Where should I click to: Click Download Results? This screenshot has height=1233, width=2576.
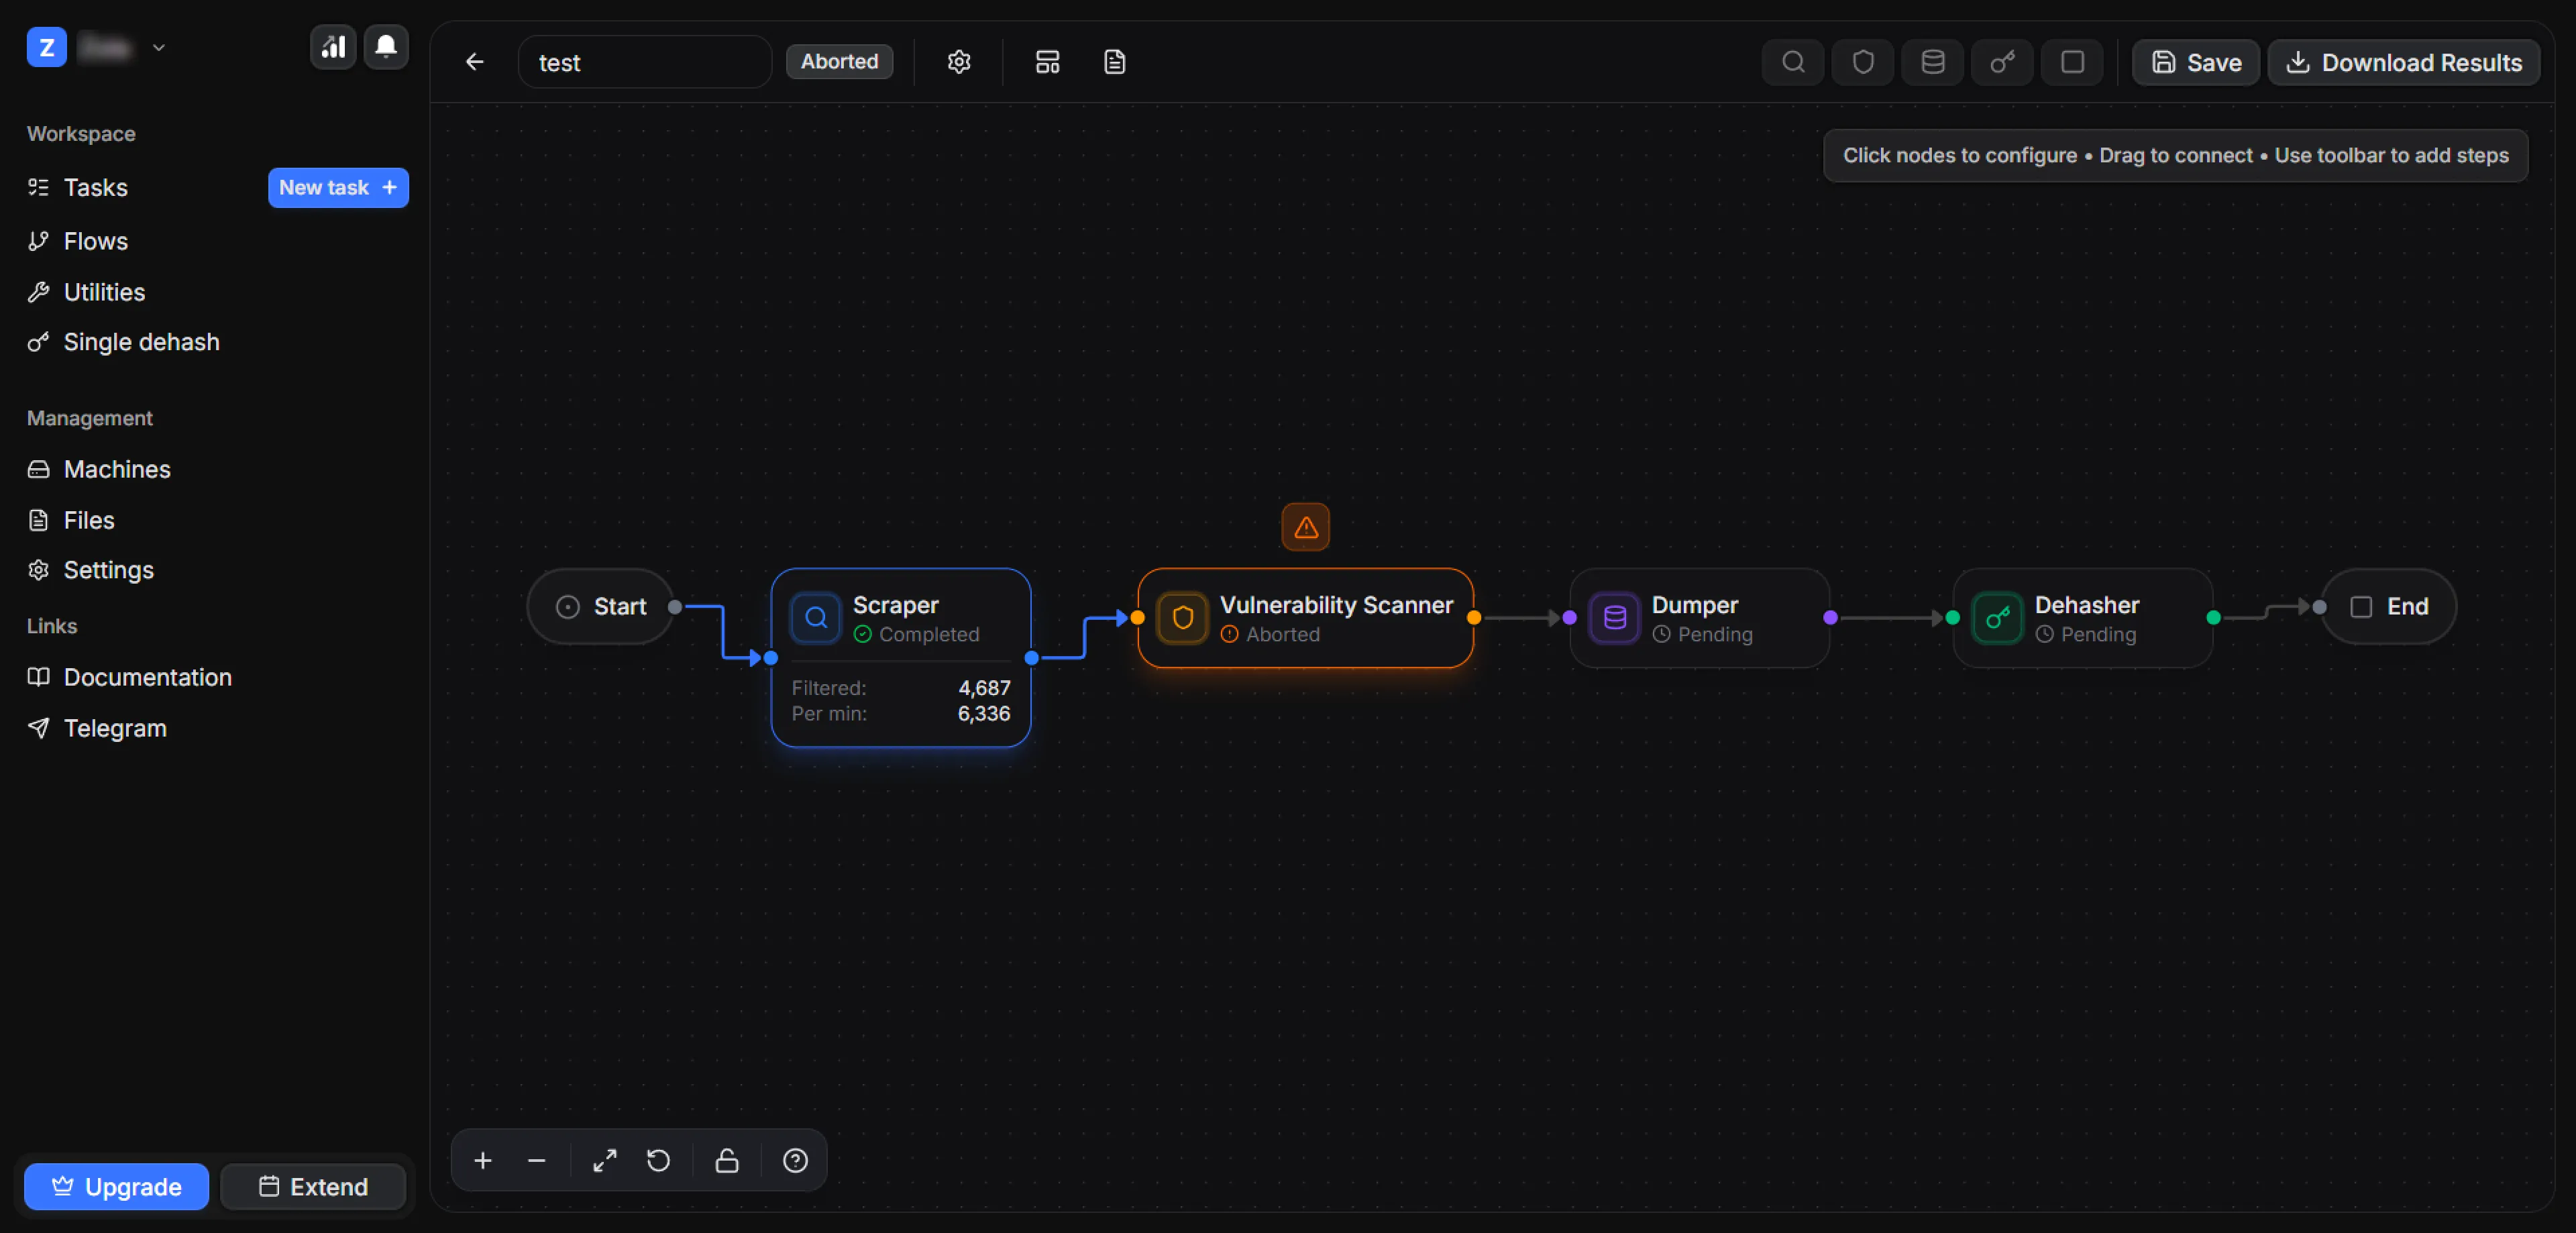coord(2405,62)
